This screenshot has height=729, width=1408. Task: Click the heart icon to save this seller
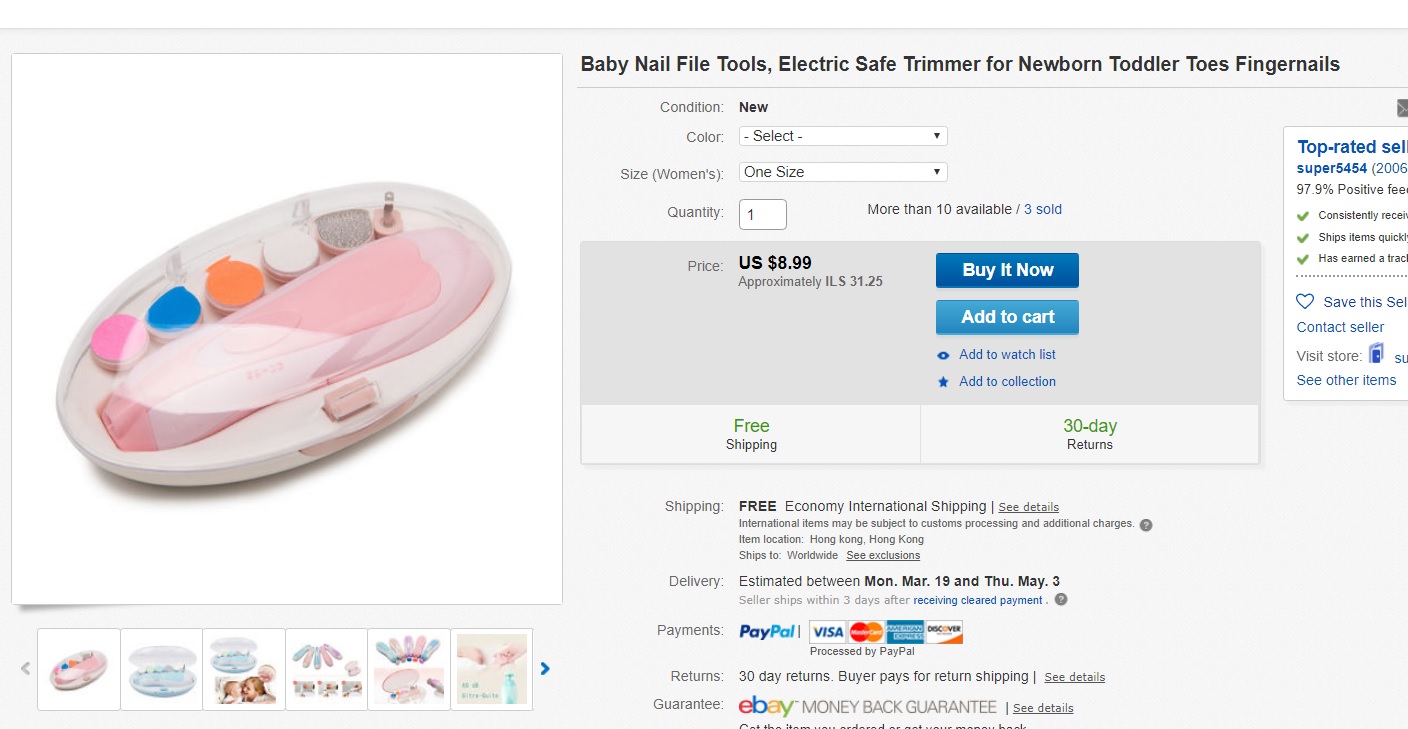point(1305,301)
